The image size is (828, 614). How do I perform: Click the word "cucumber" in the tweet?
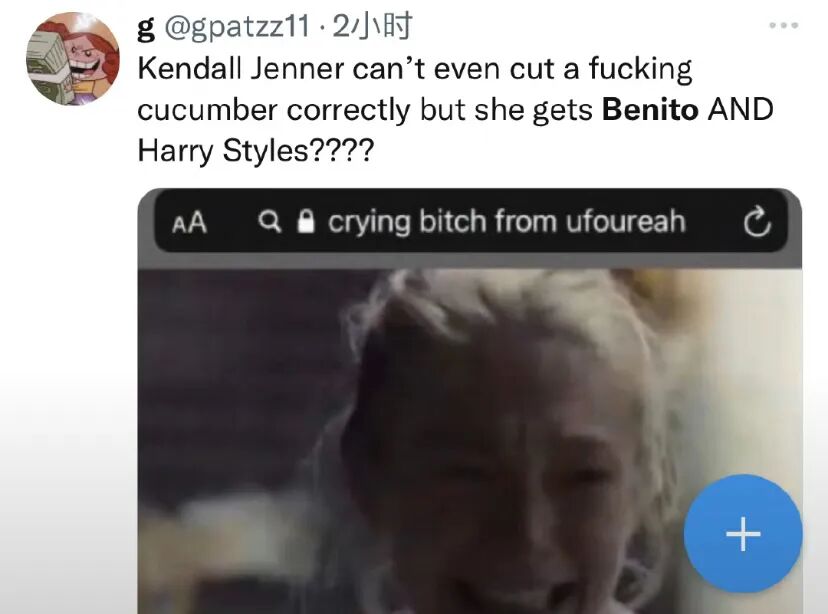coord(207,110)
